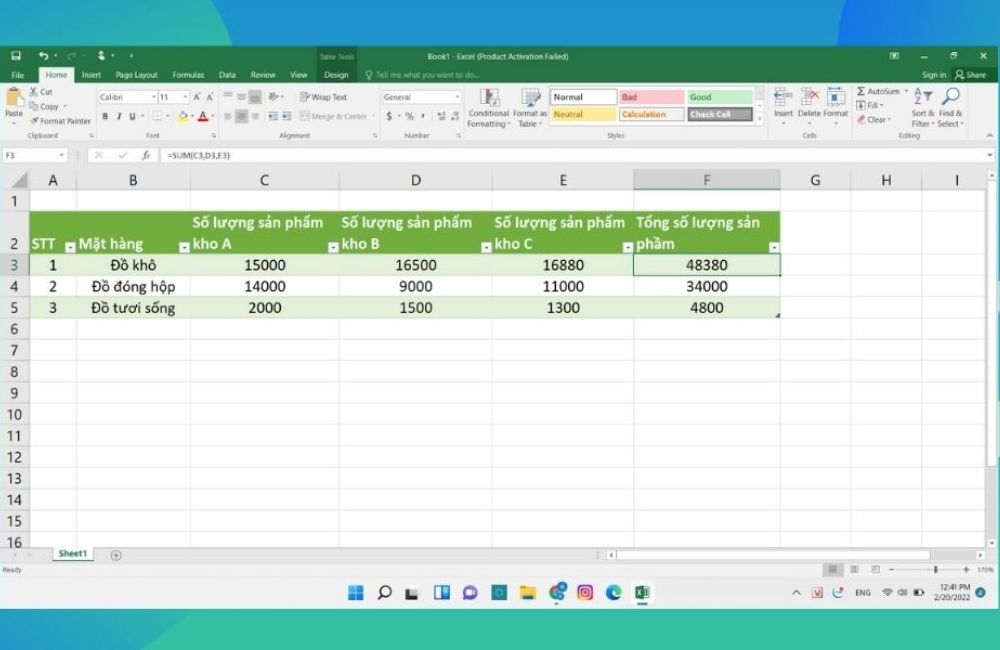Click the Save icon in title bar
The width and height of the screenshot is (1000, 650).
pos(16,56)
